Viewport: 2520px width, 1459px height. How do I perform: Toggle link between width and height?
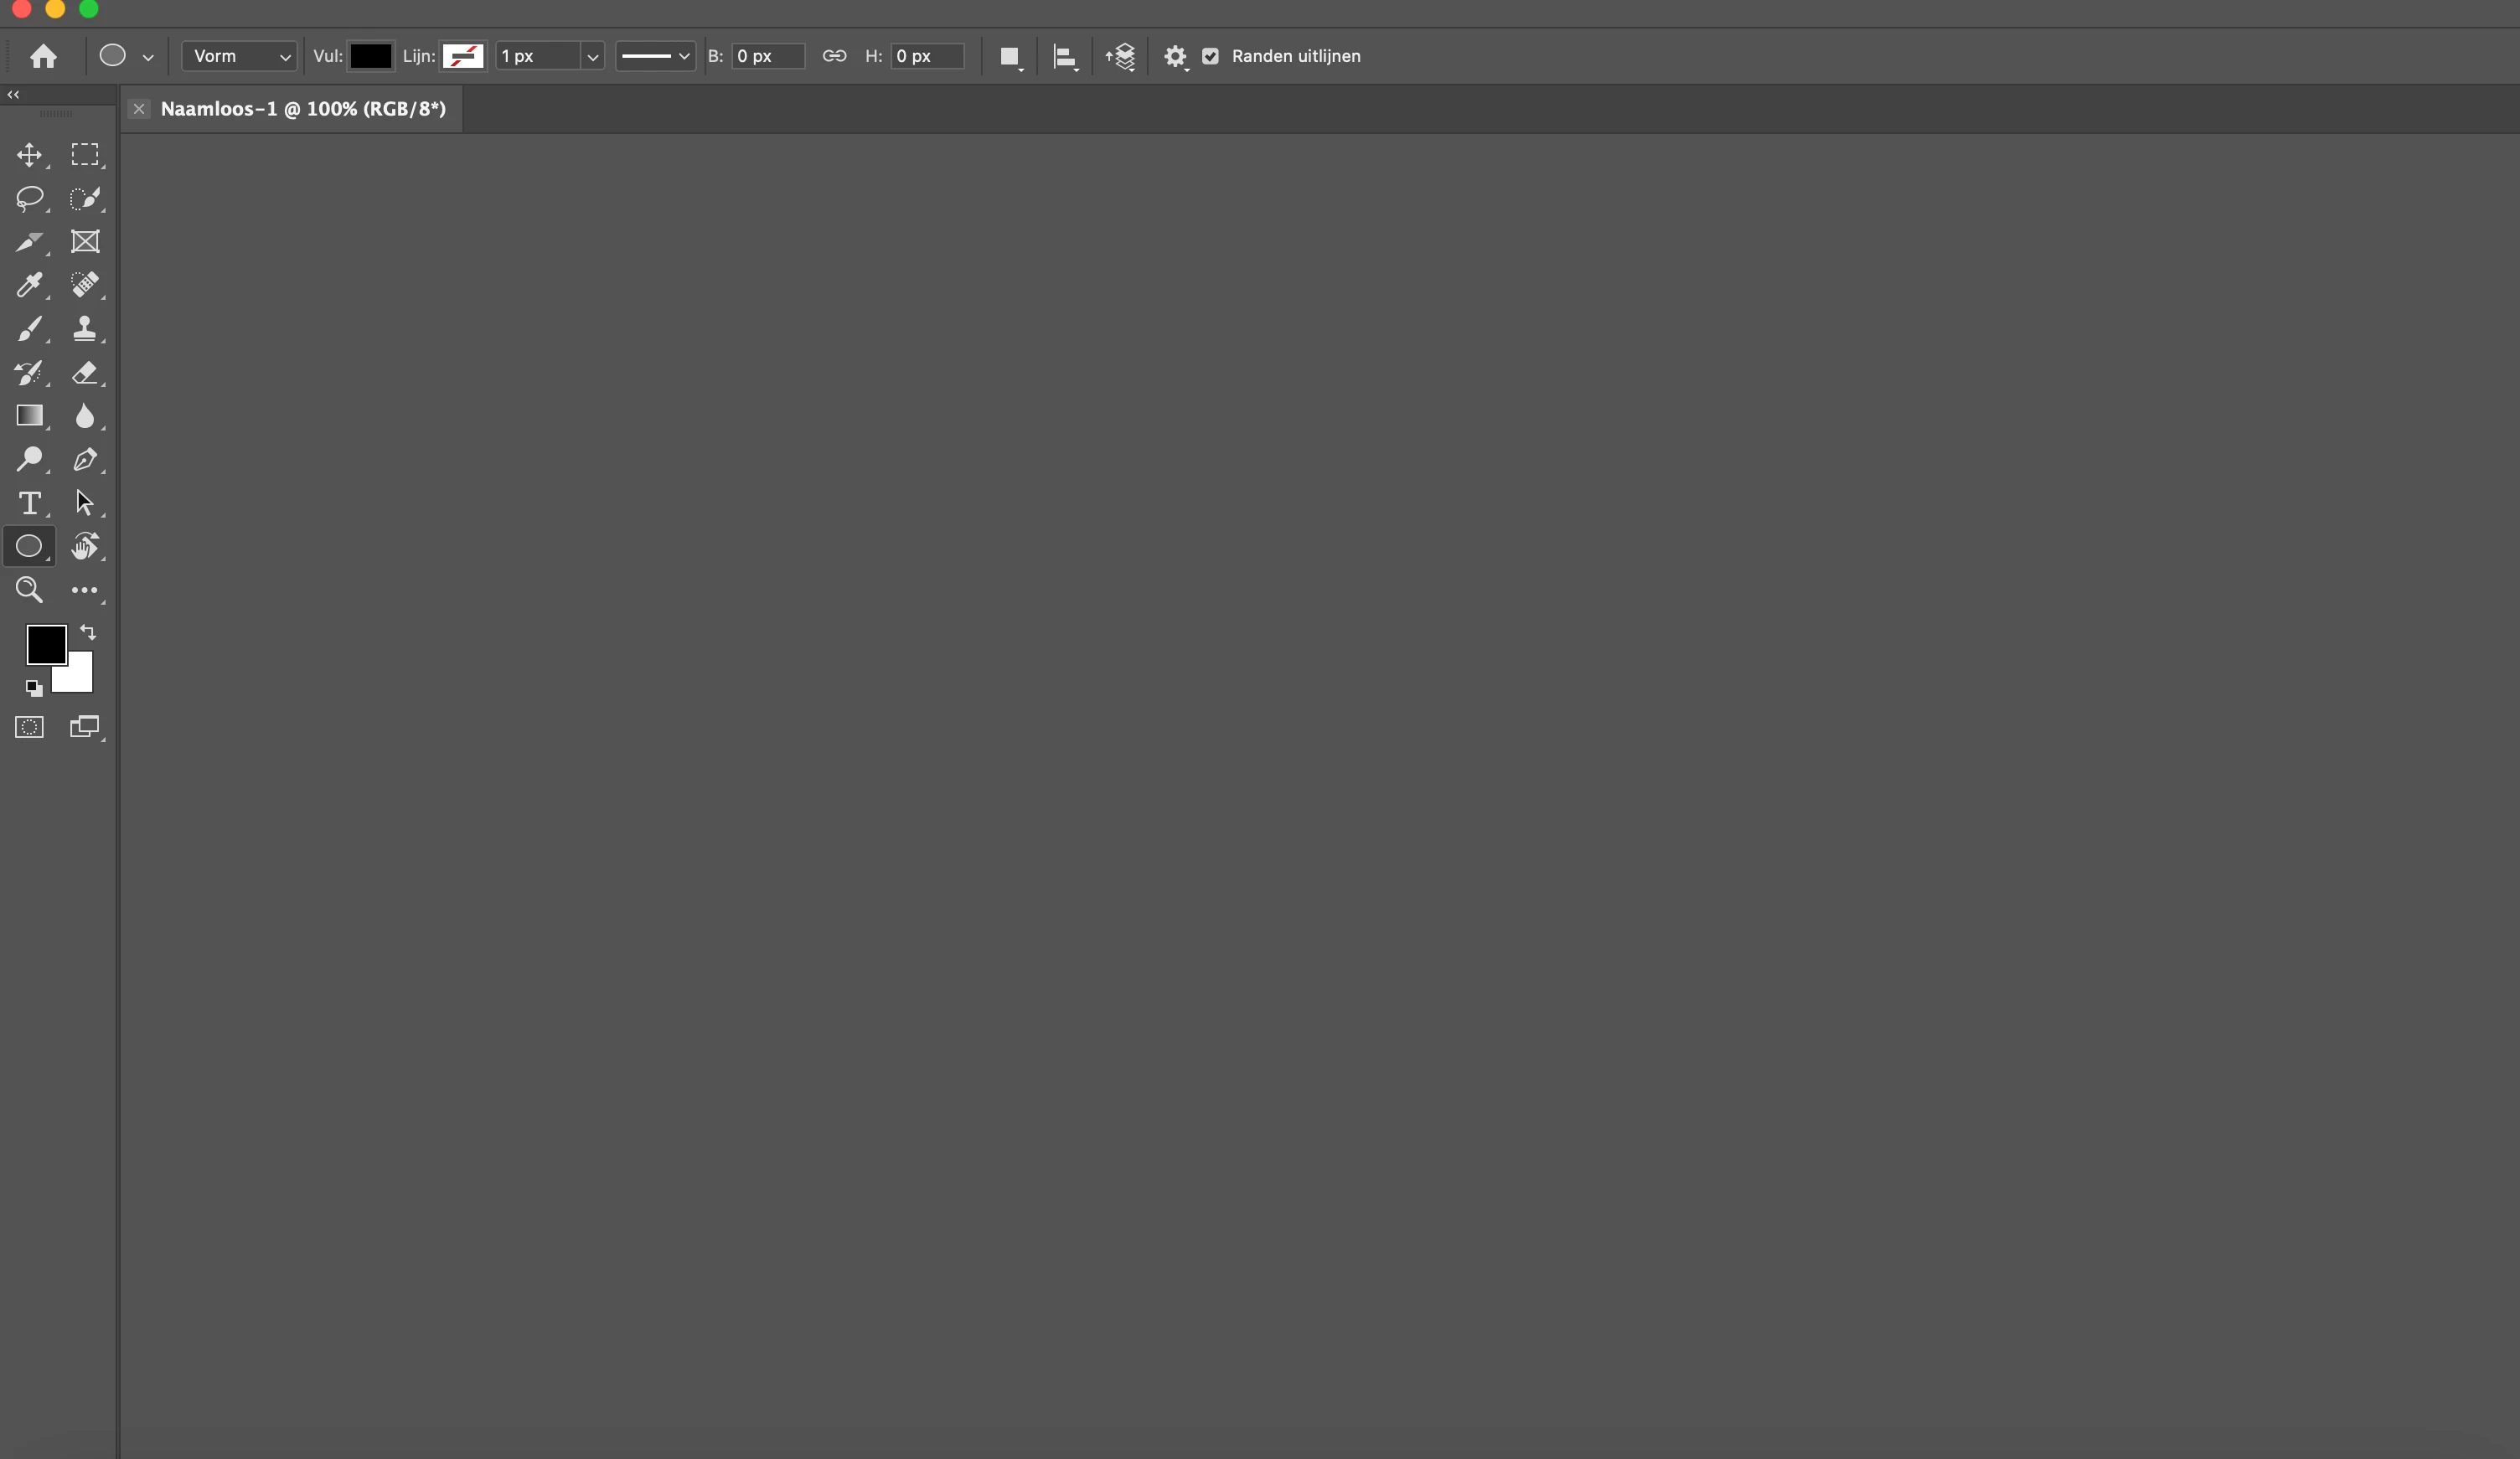834,56
